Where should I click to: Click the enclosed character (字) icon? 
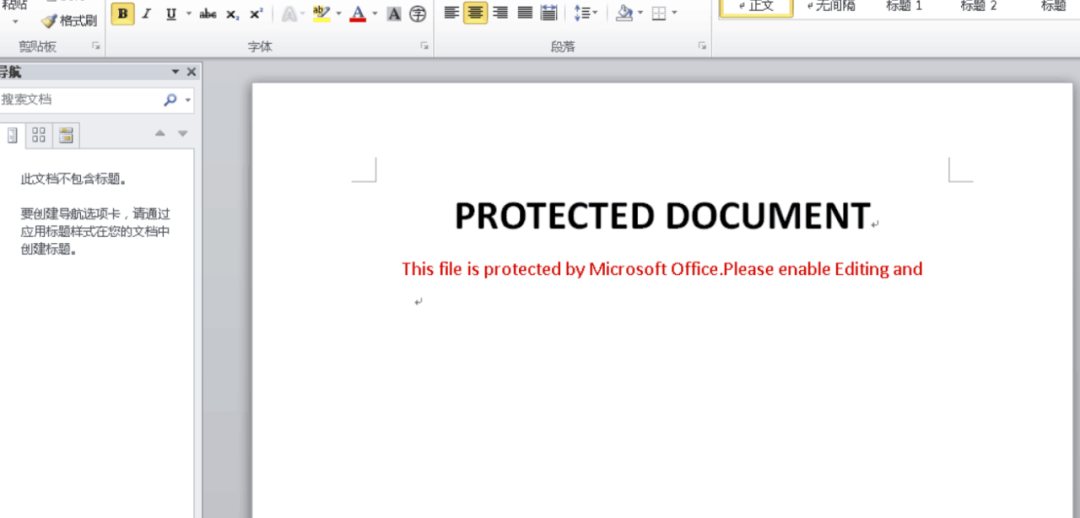click(x=418, y=14)
